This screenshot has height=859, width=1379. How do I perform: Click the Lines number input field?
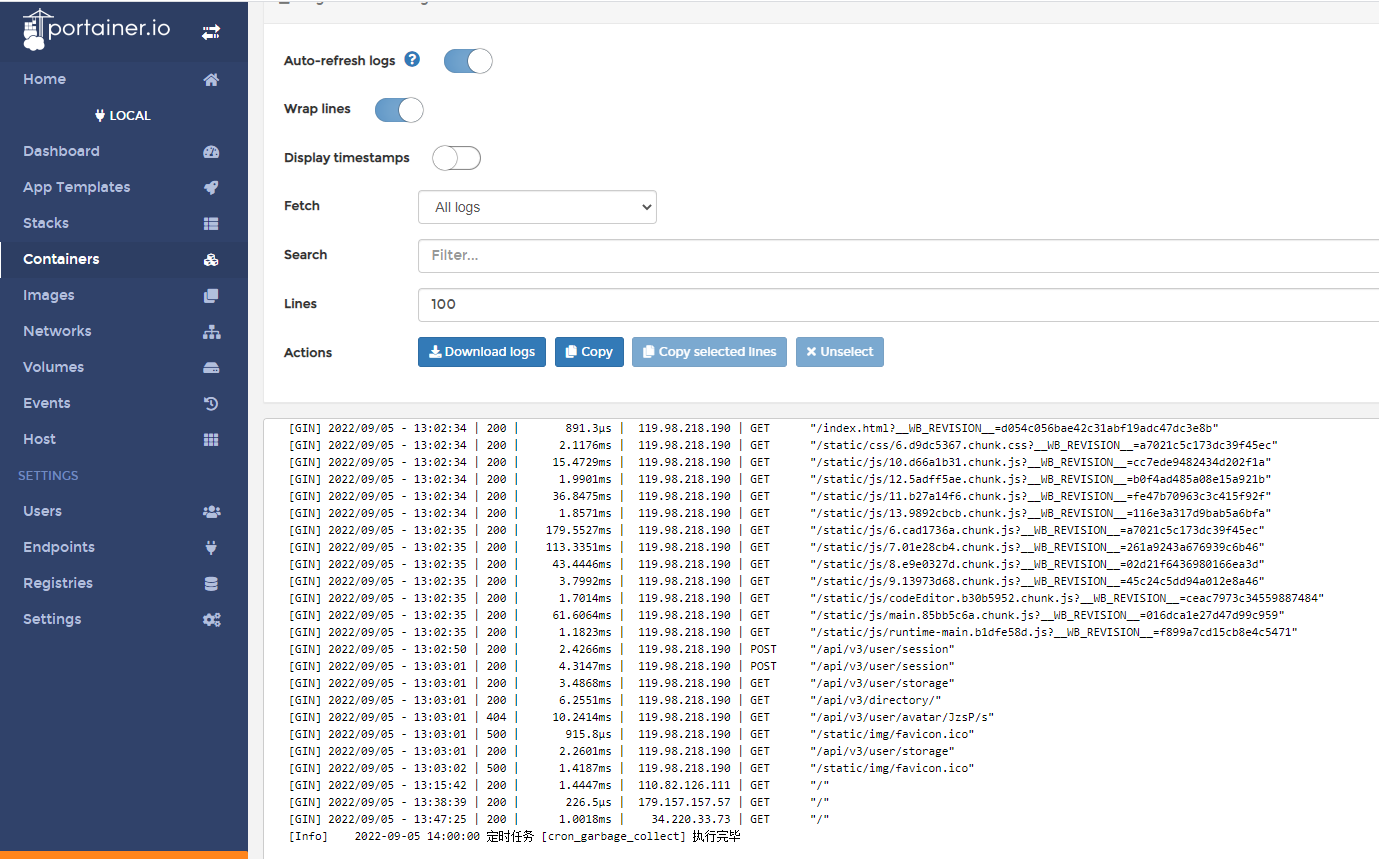pos(897,304)
